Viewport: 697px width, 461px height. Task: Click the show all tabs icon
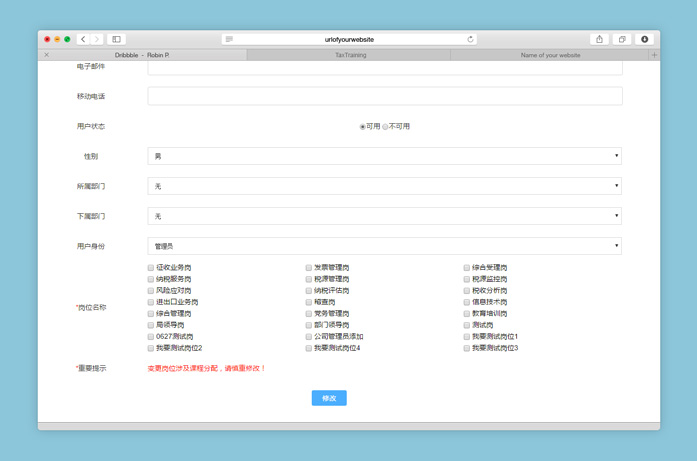[622, 39]
